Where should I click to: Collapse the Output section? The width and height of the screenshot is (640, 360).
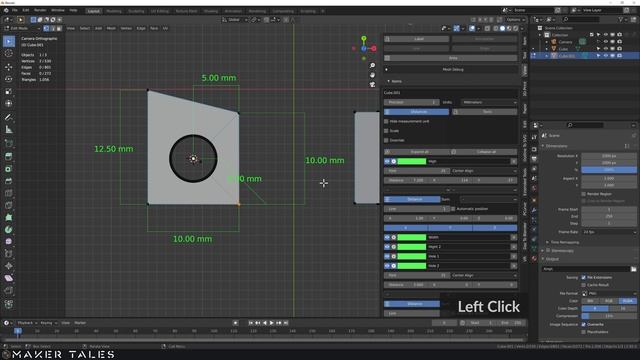coord(543,259)
